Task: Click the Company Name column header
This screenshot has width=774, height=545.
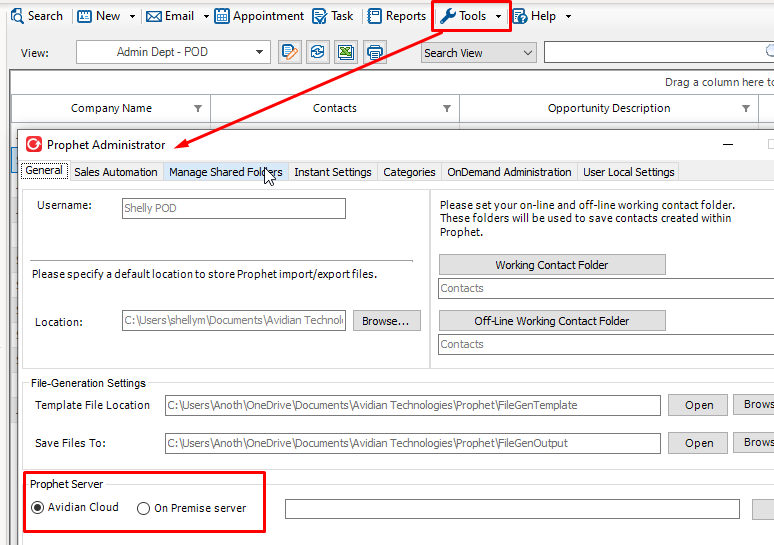Action: [x=111, y=108]
